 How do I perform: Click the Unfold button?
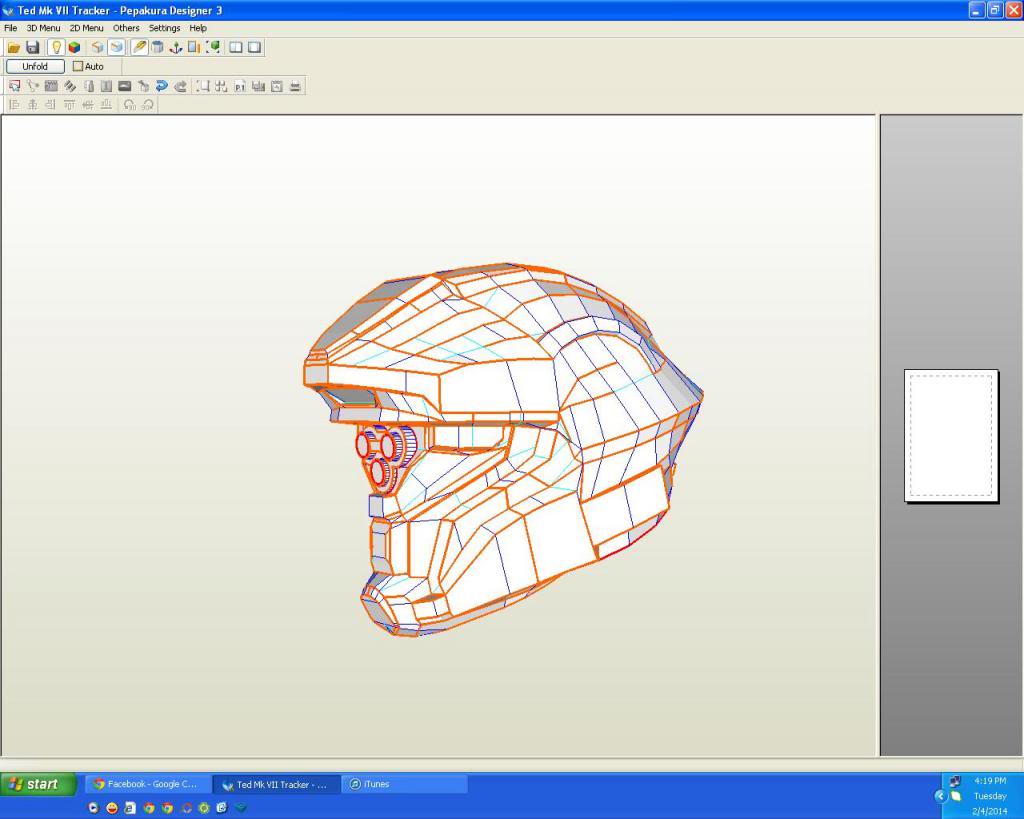35,66
